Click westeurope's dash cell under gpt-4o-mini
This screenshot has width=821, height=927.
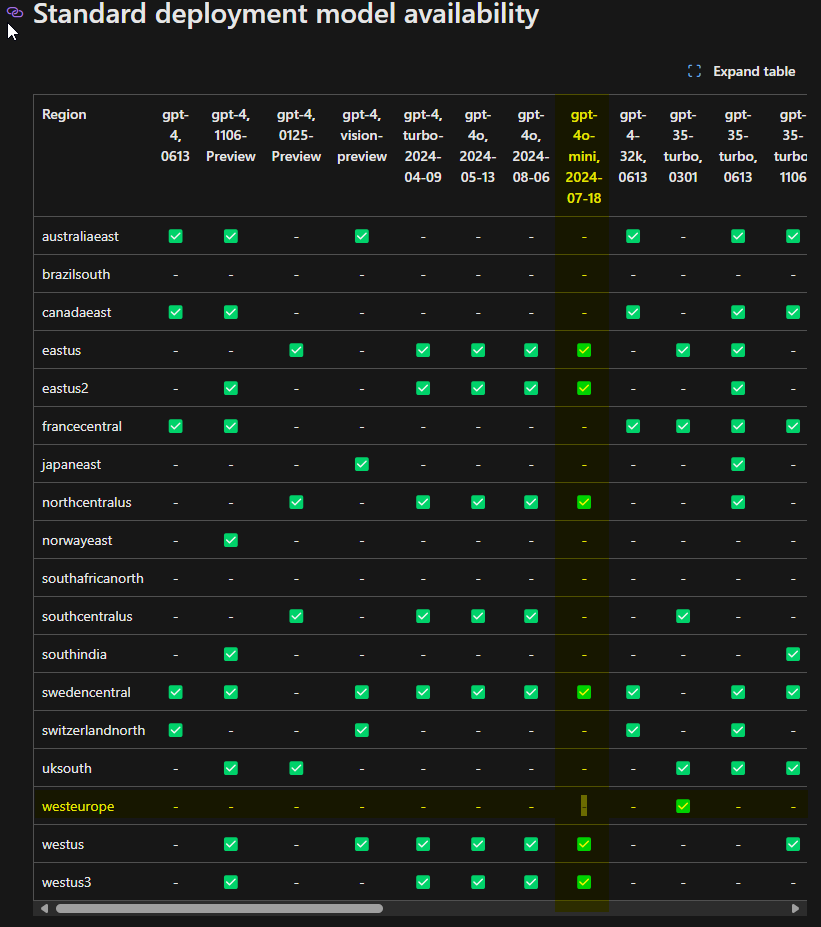pos(584,806)
